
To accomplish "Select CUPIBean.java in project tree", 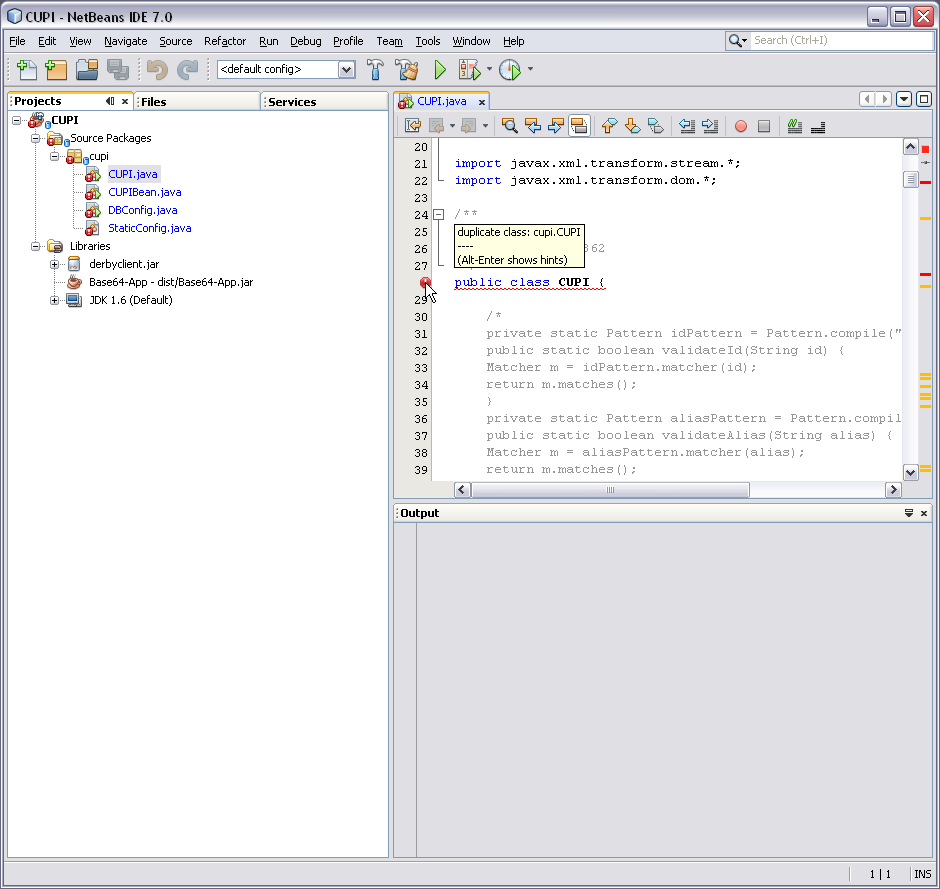I will coord(144,192).
